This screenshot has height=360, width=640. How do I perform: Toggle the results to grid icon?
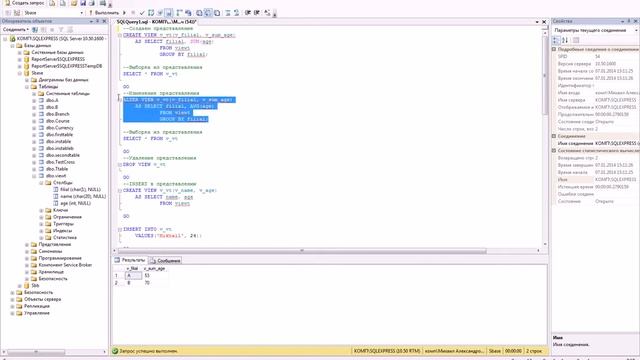click(x=208, y=13)
